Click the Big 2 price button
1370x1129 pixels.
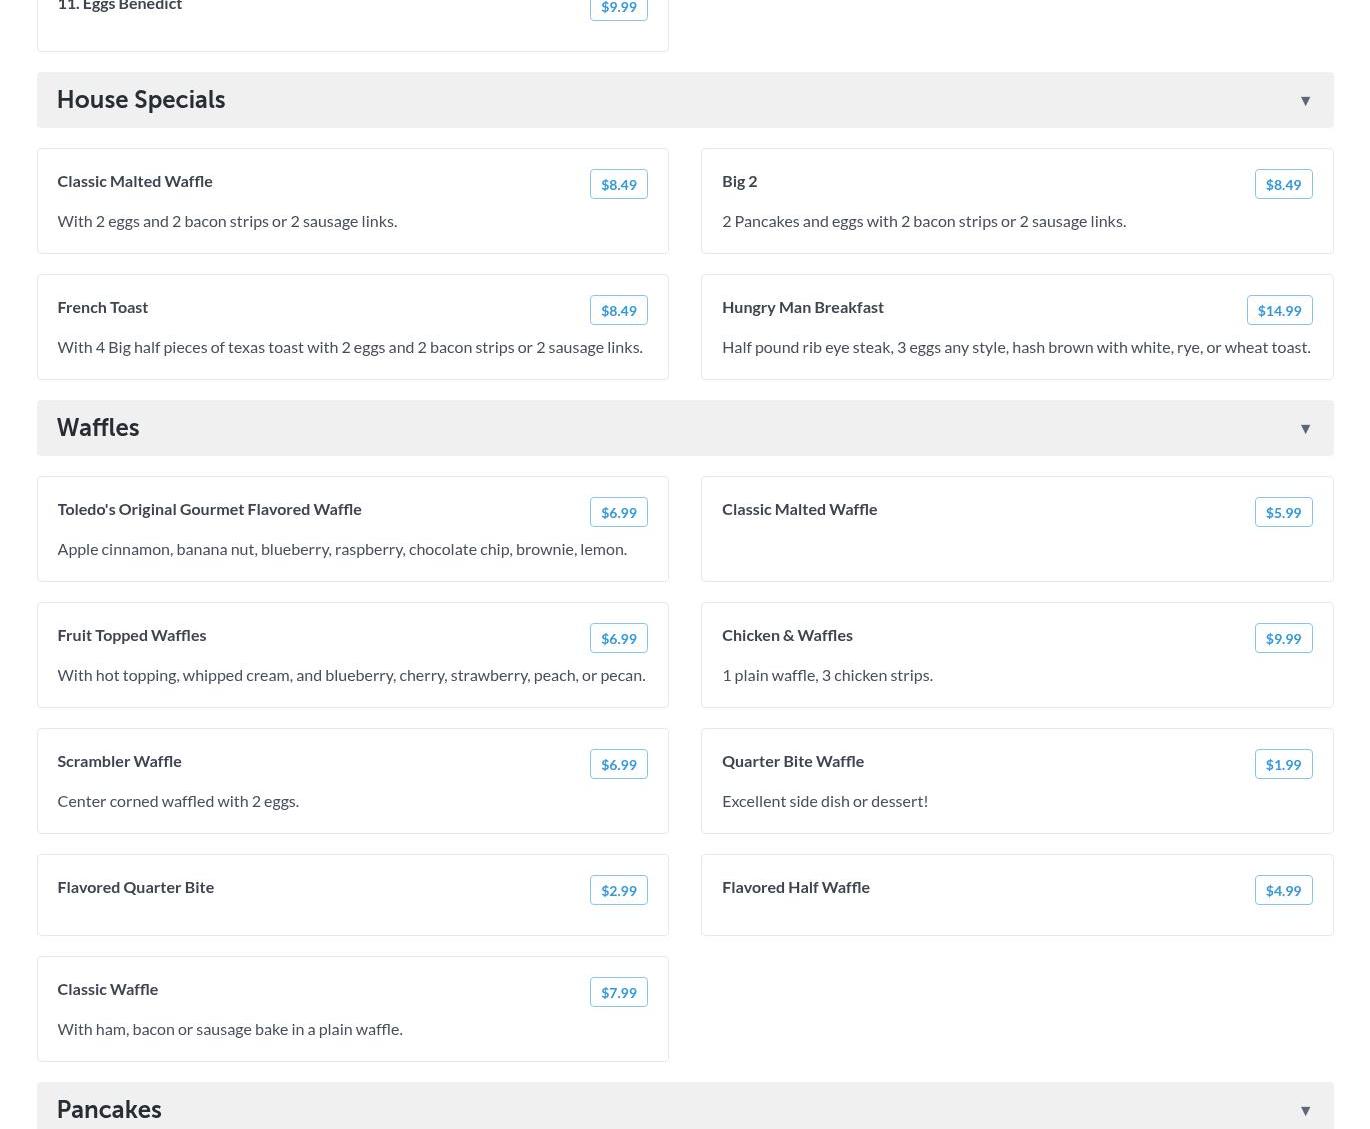pos(1283,184)
